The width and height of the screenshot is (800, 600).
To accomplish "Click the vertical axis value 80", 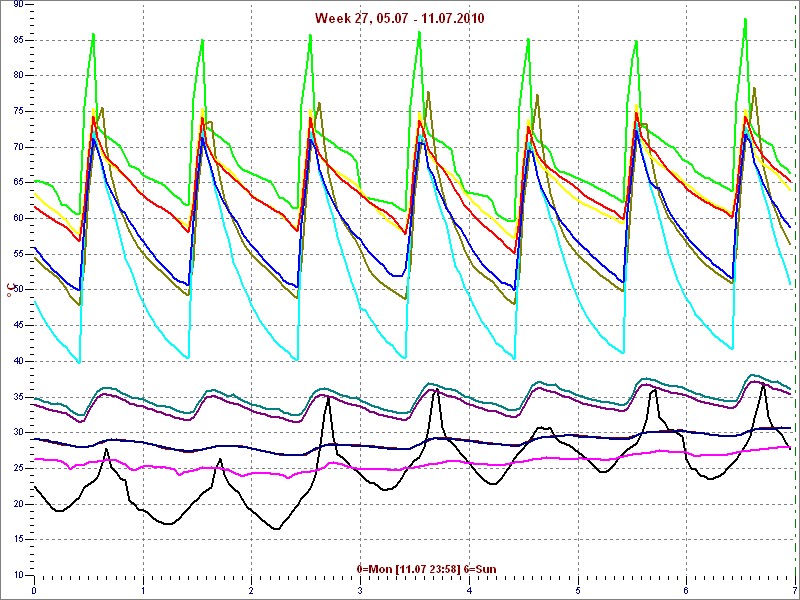I will click(x=16, y=76).
